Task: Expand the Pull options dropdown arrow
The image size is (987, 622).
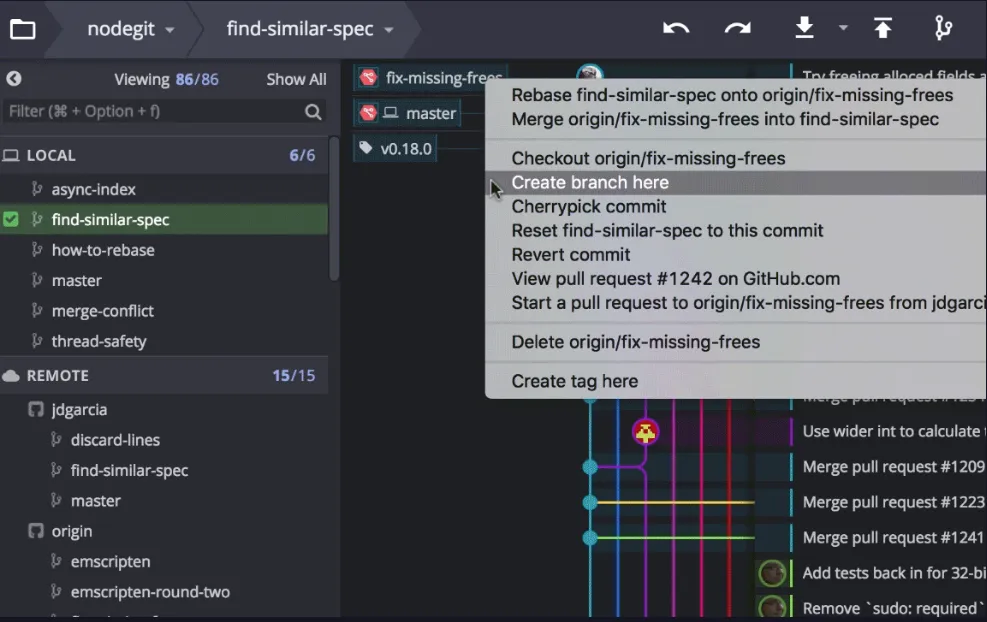Action: pyautogui.click(x=843, y=29)
